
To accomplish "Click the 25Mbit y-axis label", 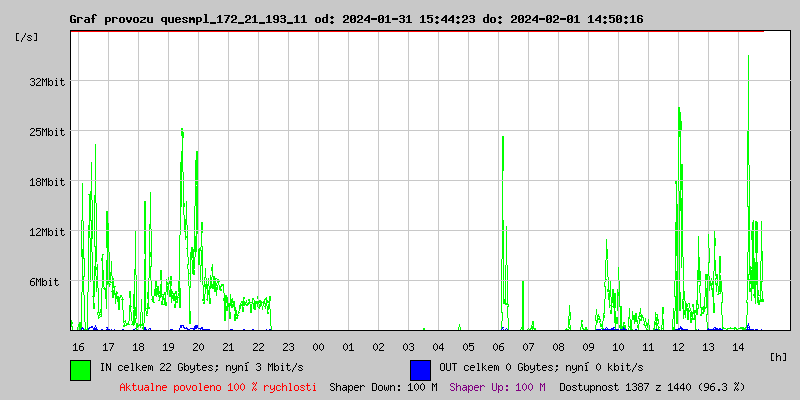I will (46, 132).
